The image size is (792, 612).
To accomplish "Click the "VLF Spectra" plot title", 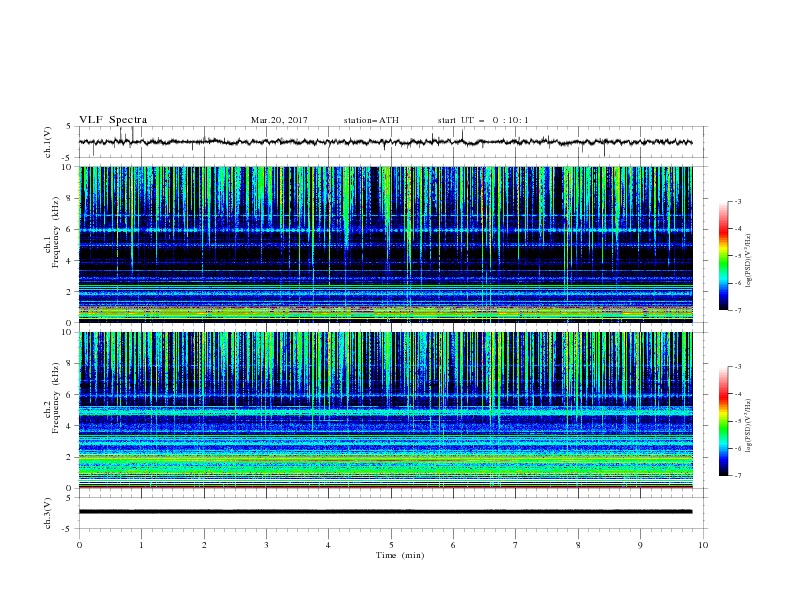I will 113,120.
